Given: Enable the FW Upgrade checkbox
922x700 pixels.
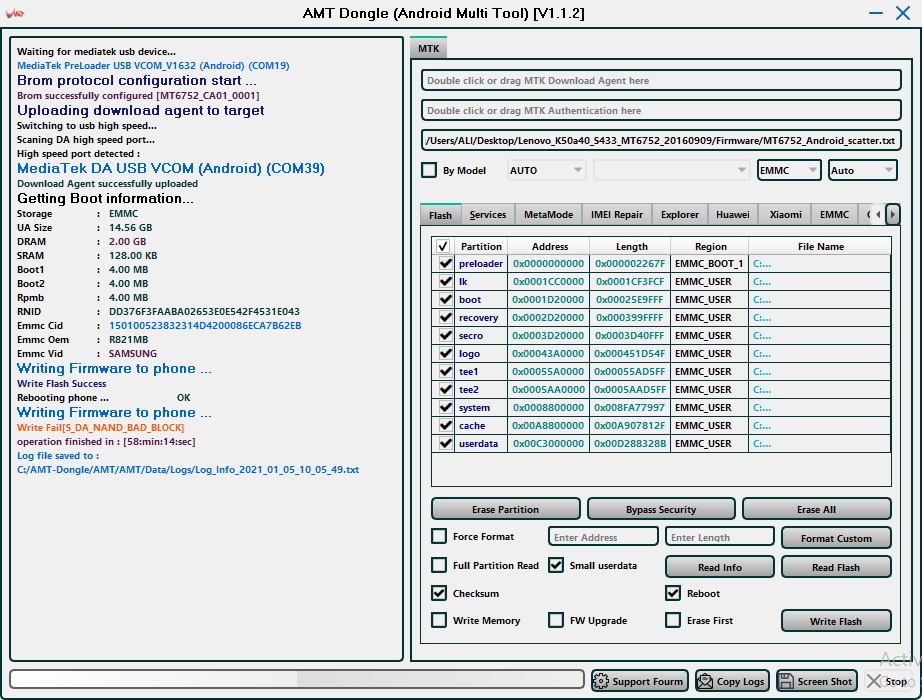Looking at the screenshot, I should pos(556,620).
